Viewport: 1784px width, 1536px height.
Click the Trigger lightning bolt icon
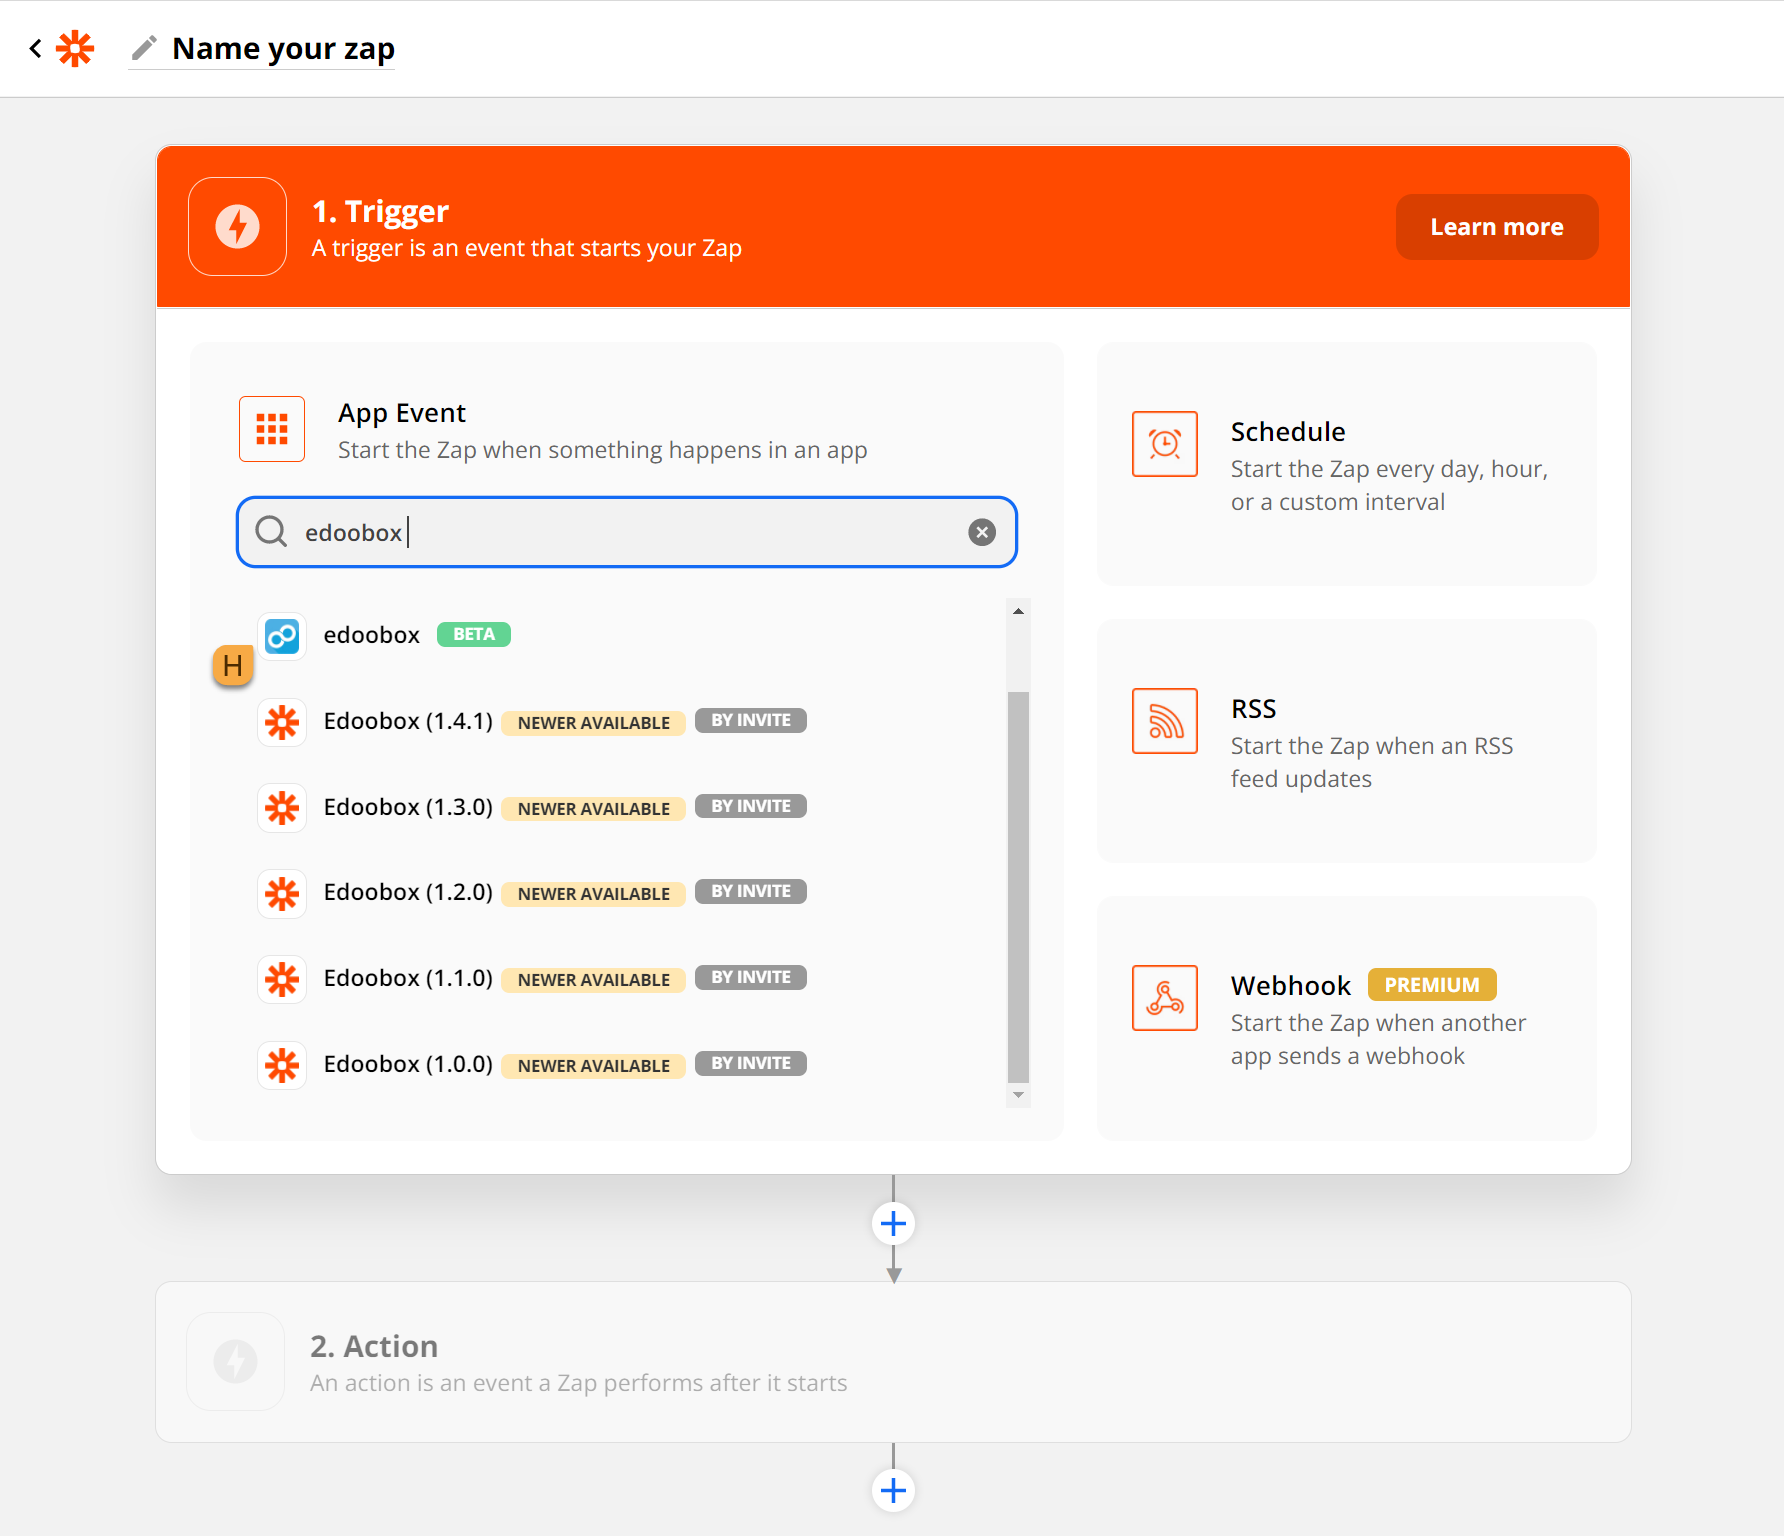point(238,226)
